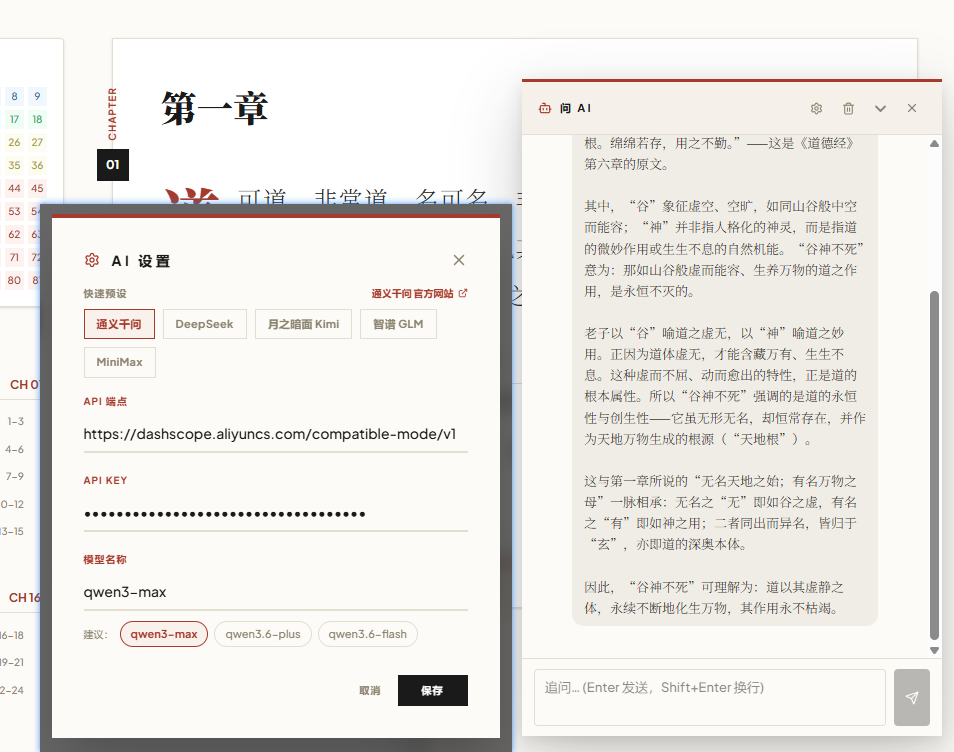This screenshot has height=752, width=954.
Task: Click 取消 to cancel settings
Action: pyautogui.click(x=370, y=691)
